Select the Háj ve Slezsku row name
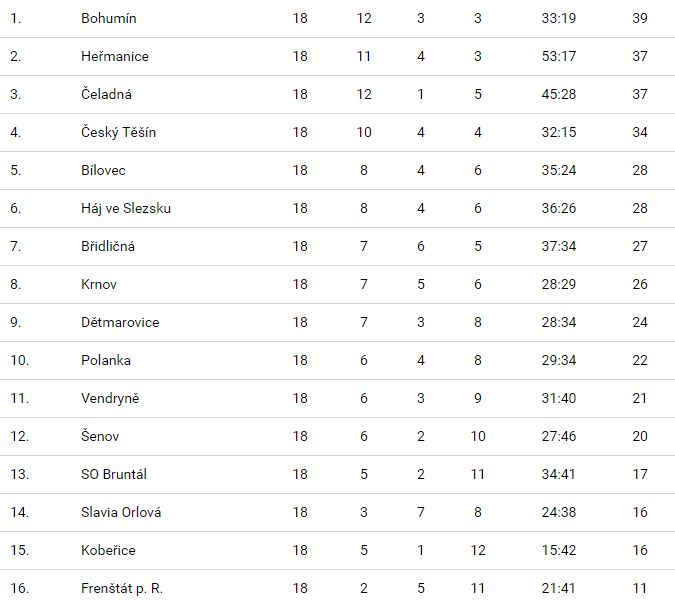This screenshot has height=606, width=675. click(x=126, y=208)
